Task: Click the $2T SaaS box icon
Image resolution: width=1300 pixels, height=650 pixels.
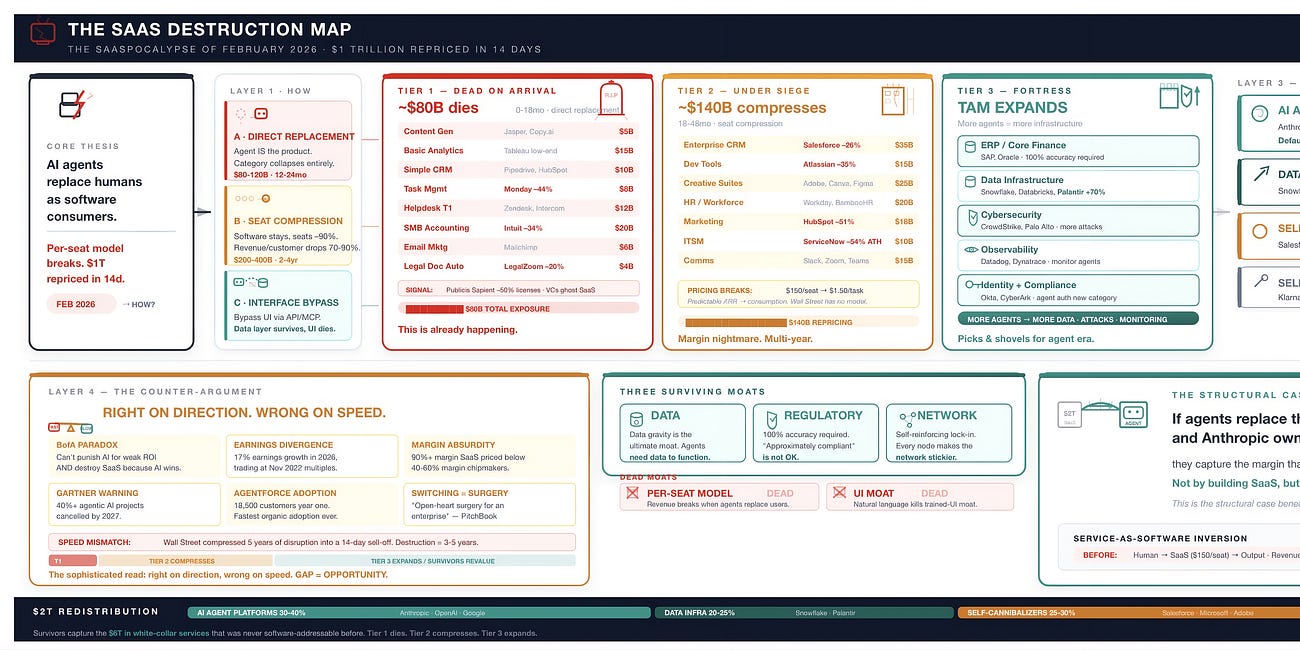Action: tap(1070, 415)
